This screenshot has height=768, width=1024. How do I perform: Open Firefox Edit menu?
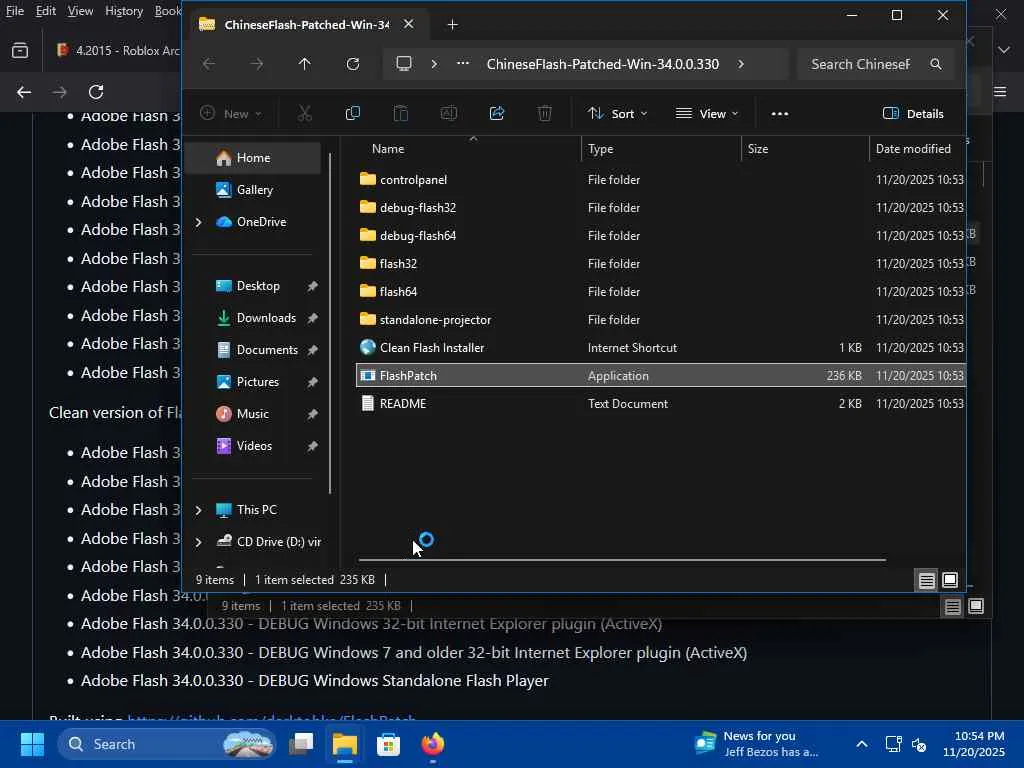click(x=46, y=11)
